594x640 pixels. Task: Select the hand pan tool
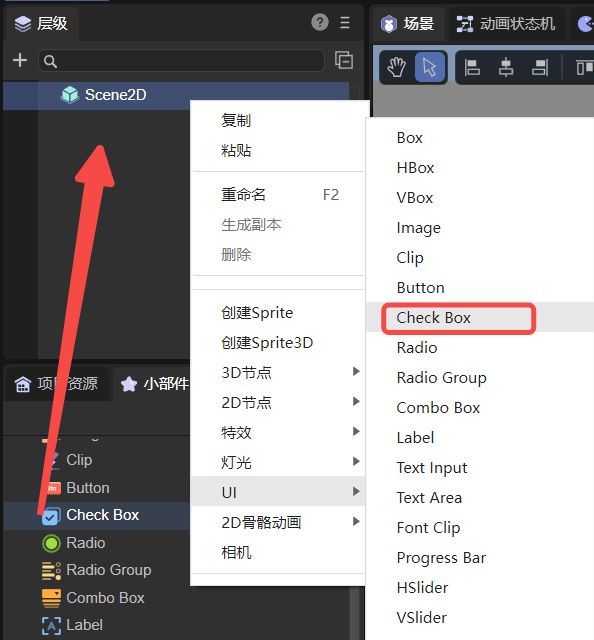pyautogui.click(x=396, y=67)
